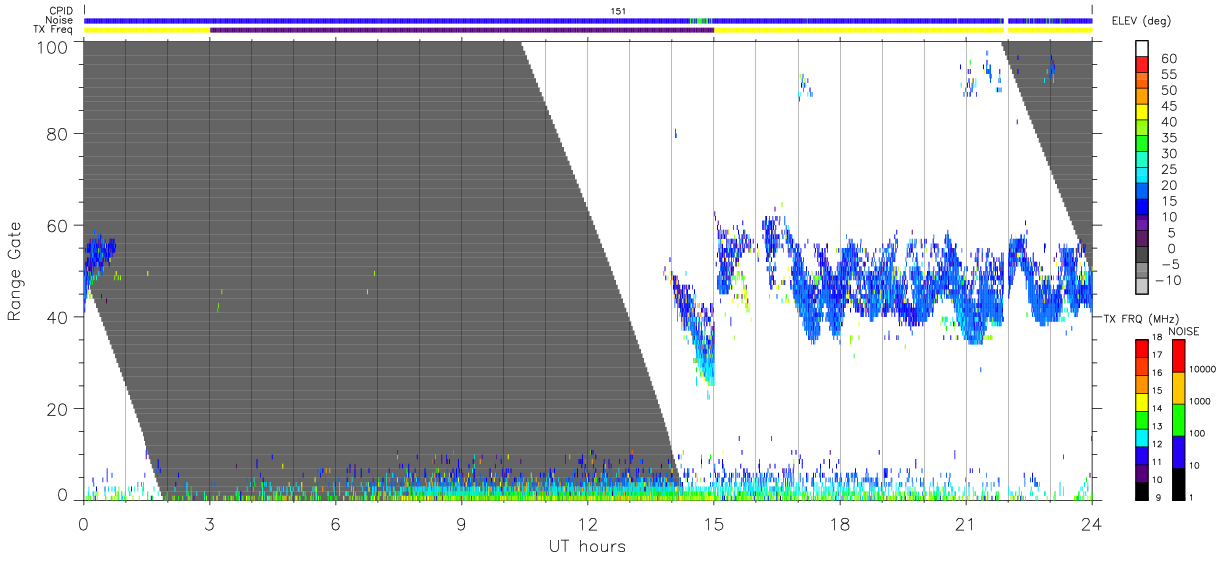
Task: Select the green 100 band of the NOISE colorbar
Action: point(1178,419)
